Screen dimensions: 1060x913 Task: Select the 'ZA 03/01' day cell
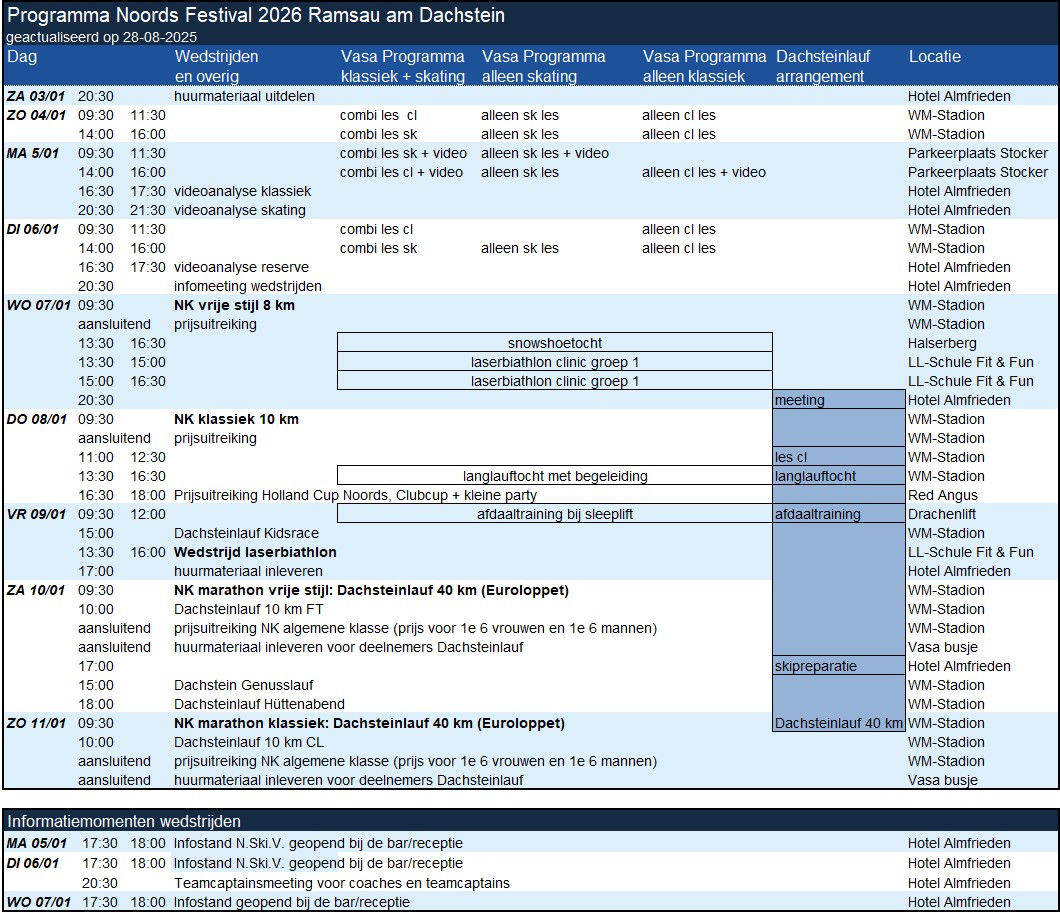[x=35, y=96]
